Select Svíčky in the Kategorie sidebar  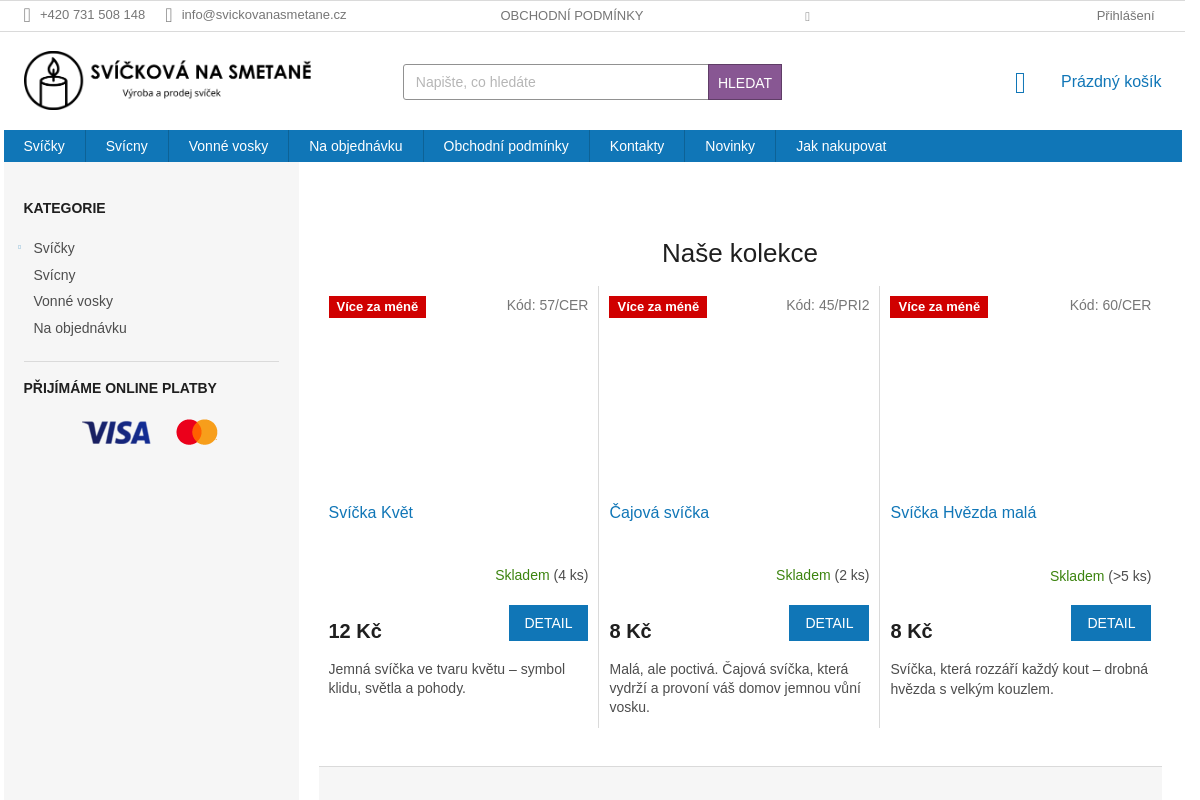tap(54, 248)
